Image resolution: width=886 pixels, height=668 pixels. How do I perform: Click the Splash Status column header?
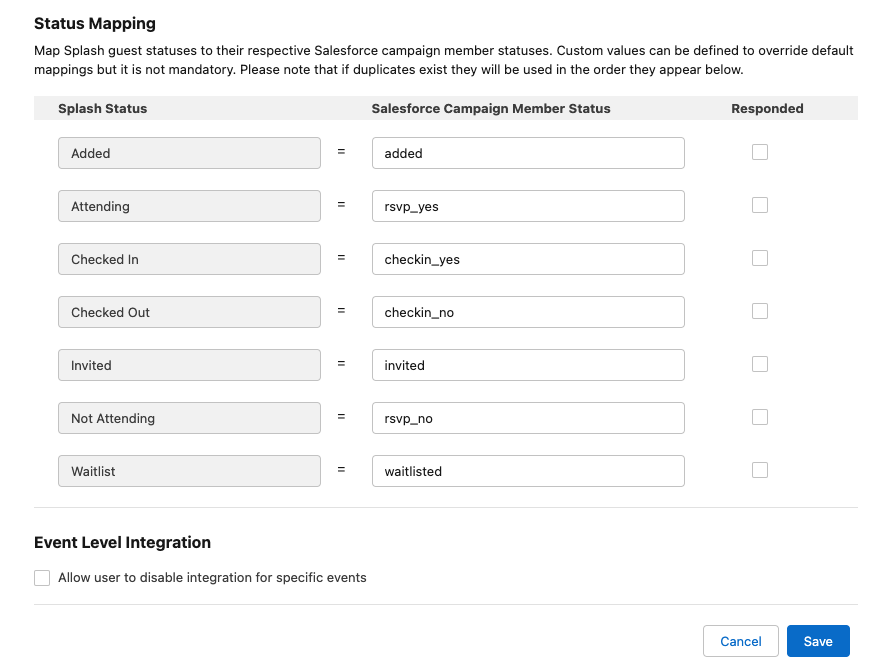click(102, 109)
